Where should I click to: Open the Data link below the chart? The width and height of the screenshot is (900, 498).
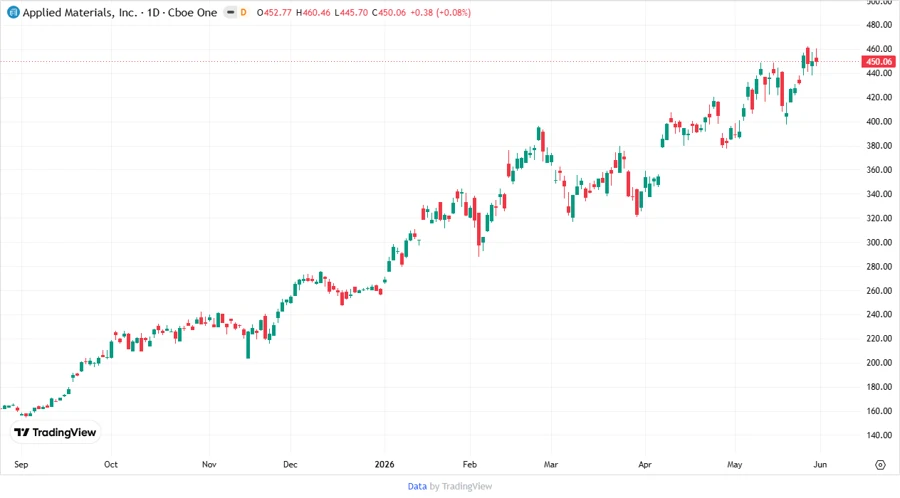(x=417, y=487)
